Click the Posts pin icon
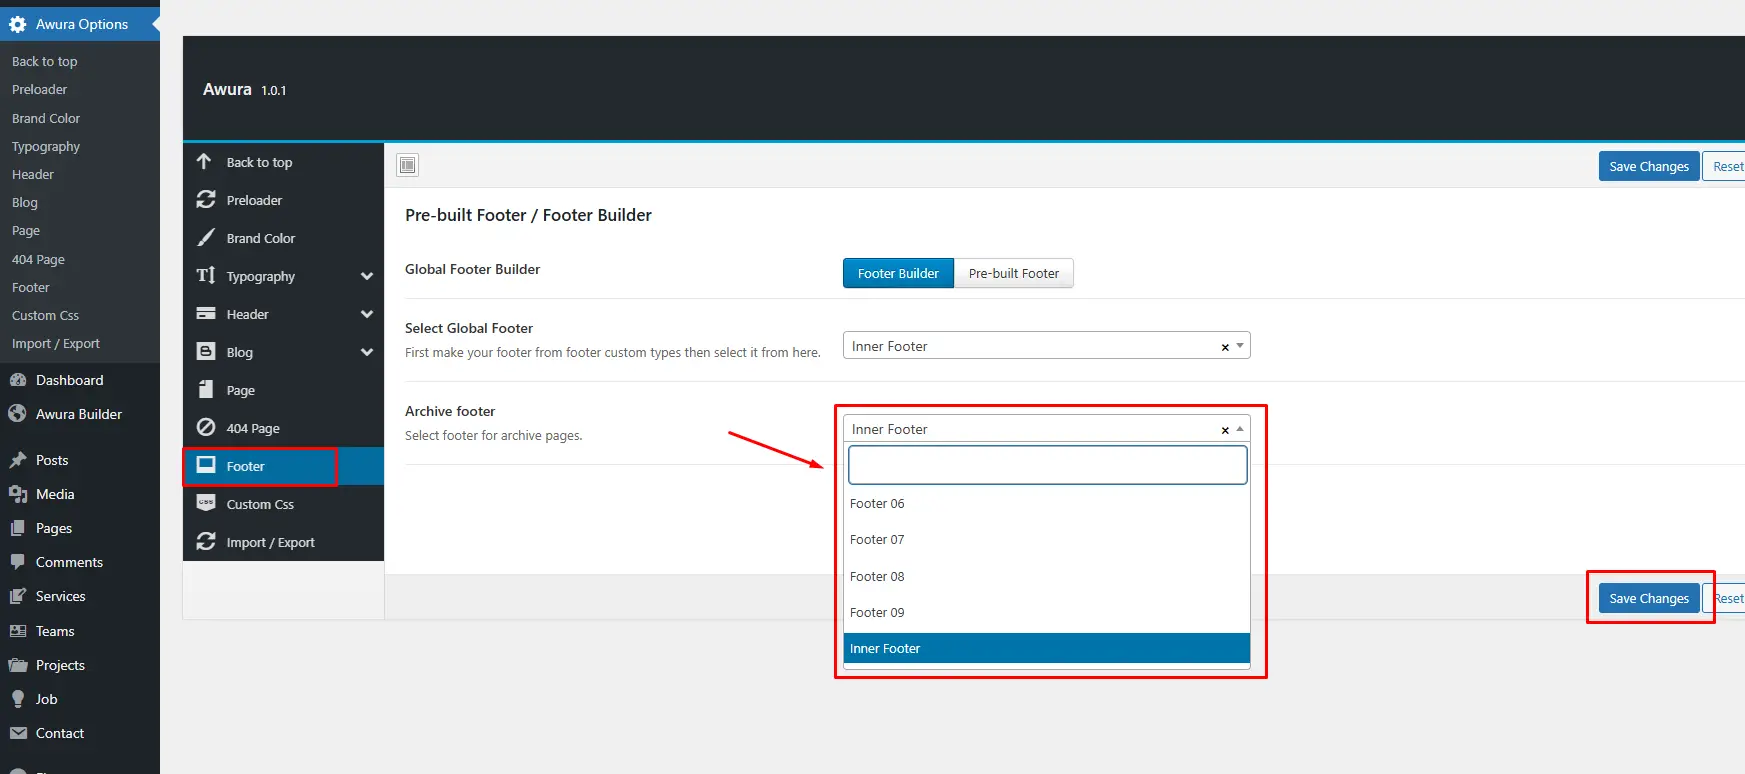The width and height of the screenshot is (1745, 774). tap(18, 460)
